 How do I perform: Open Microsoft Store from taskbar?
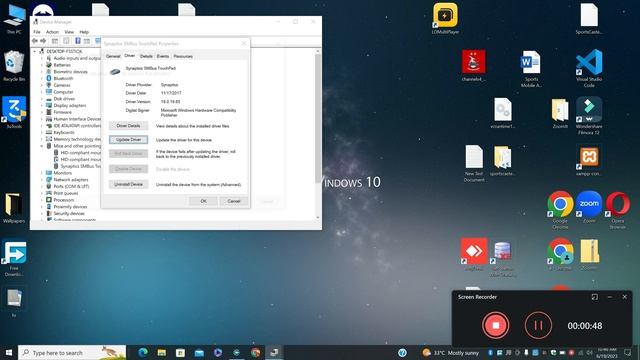180,352
